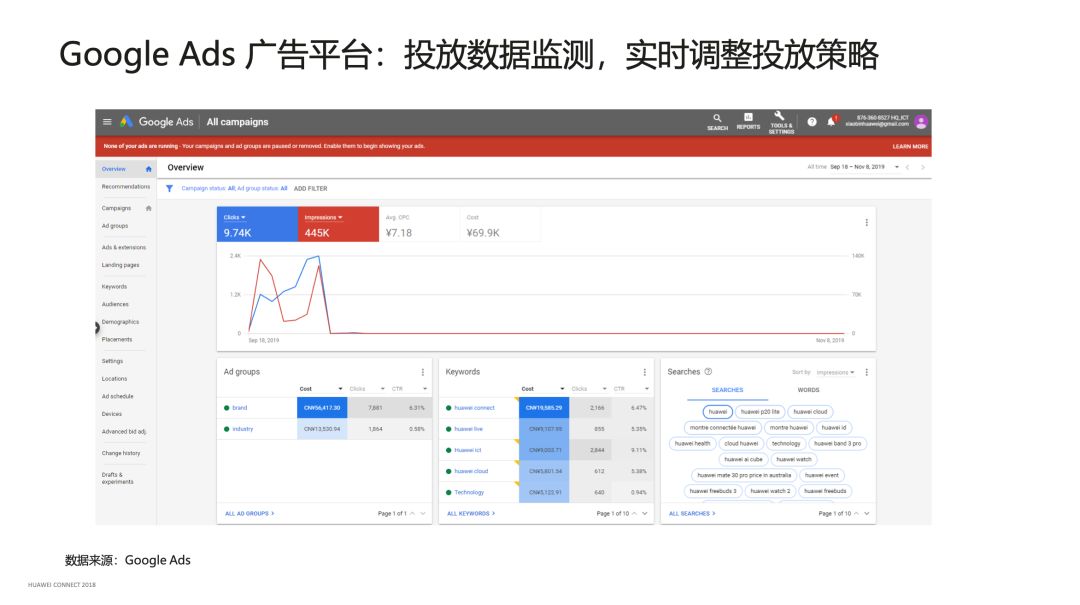Open Recommendations in sidebar
The image size is (1080, 605).
125,187
